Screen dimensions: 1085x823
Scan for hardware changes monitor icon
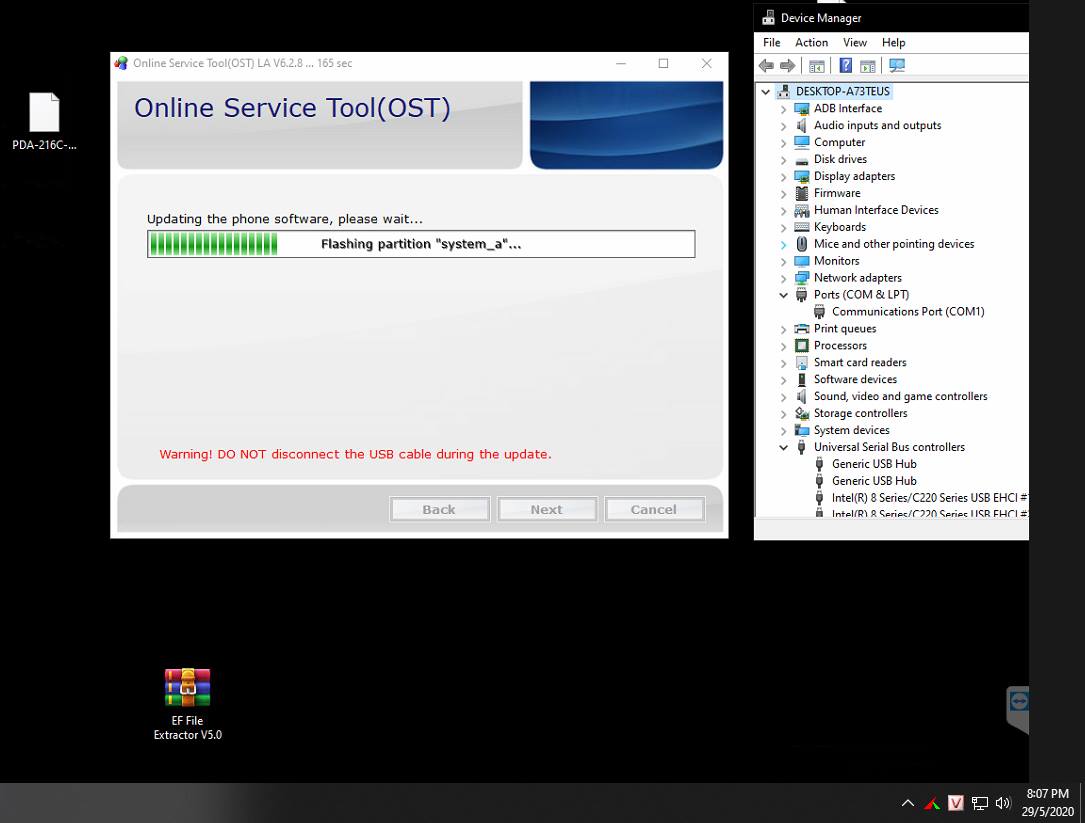point(897,66)
